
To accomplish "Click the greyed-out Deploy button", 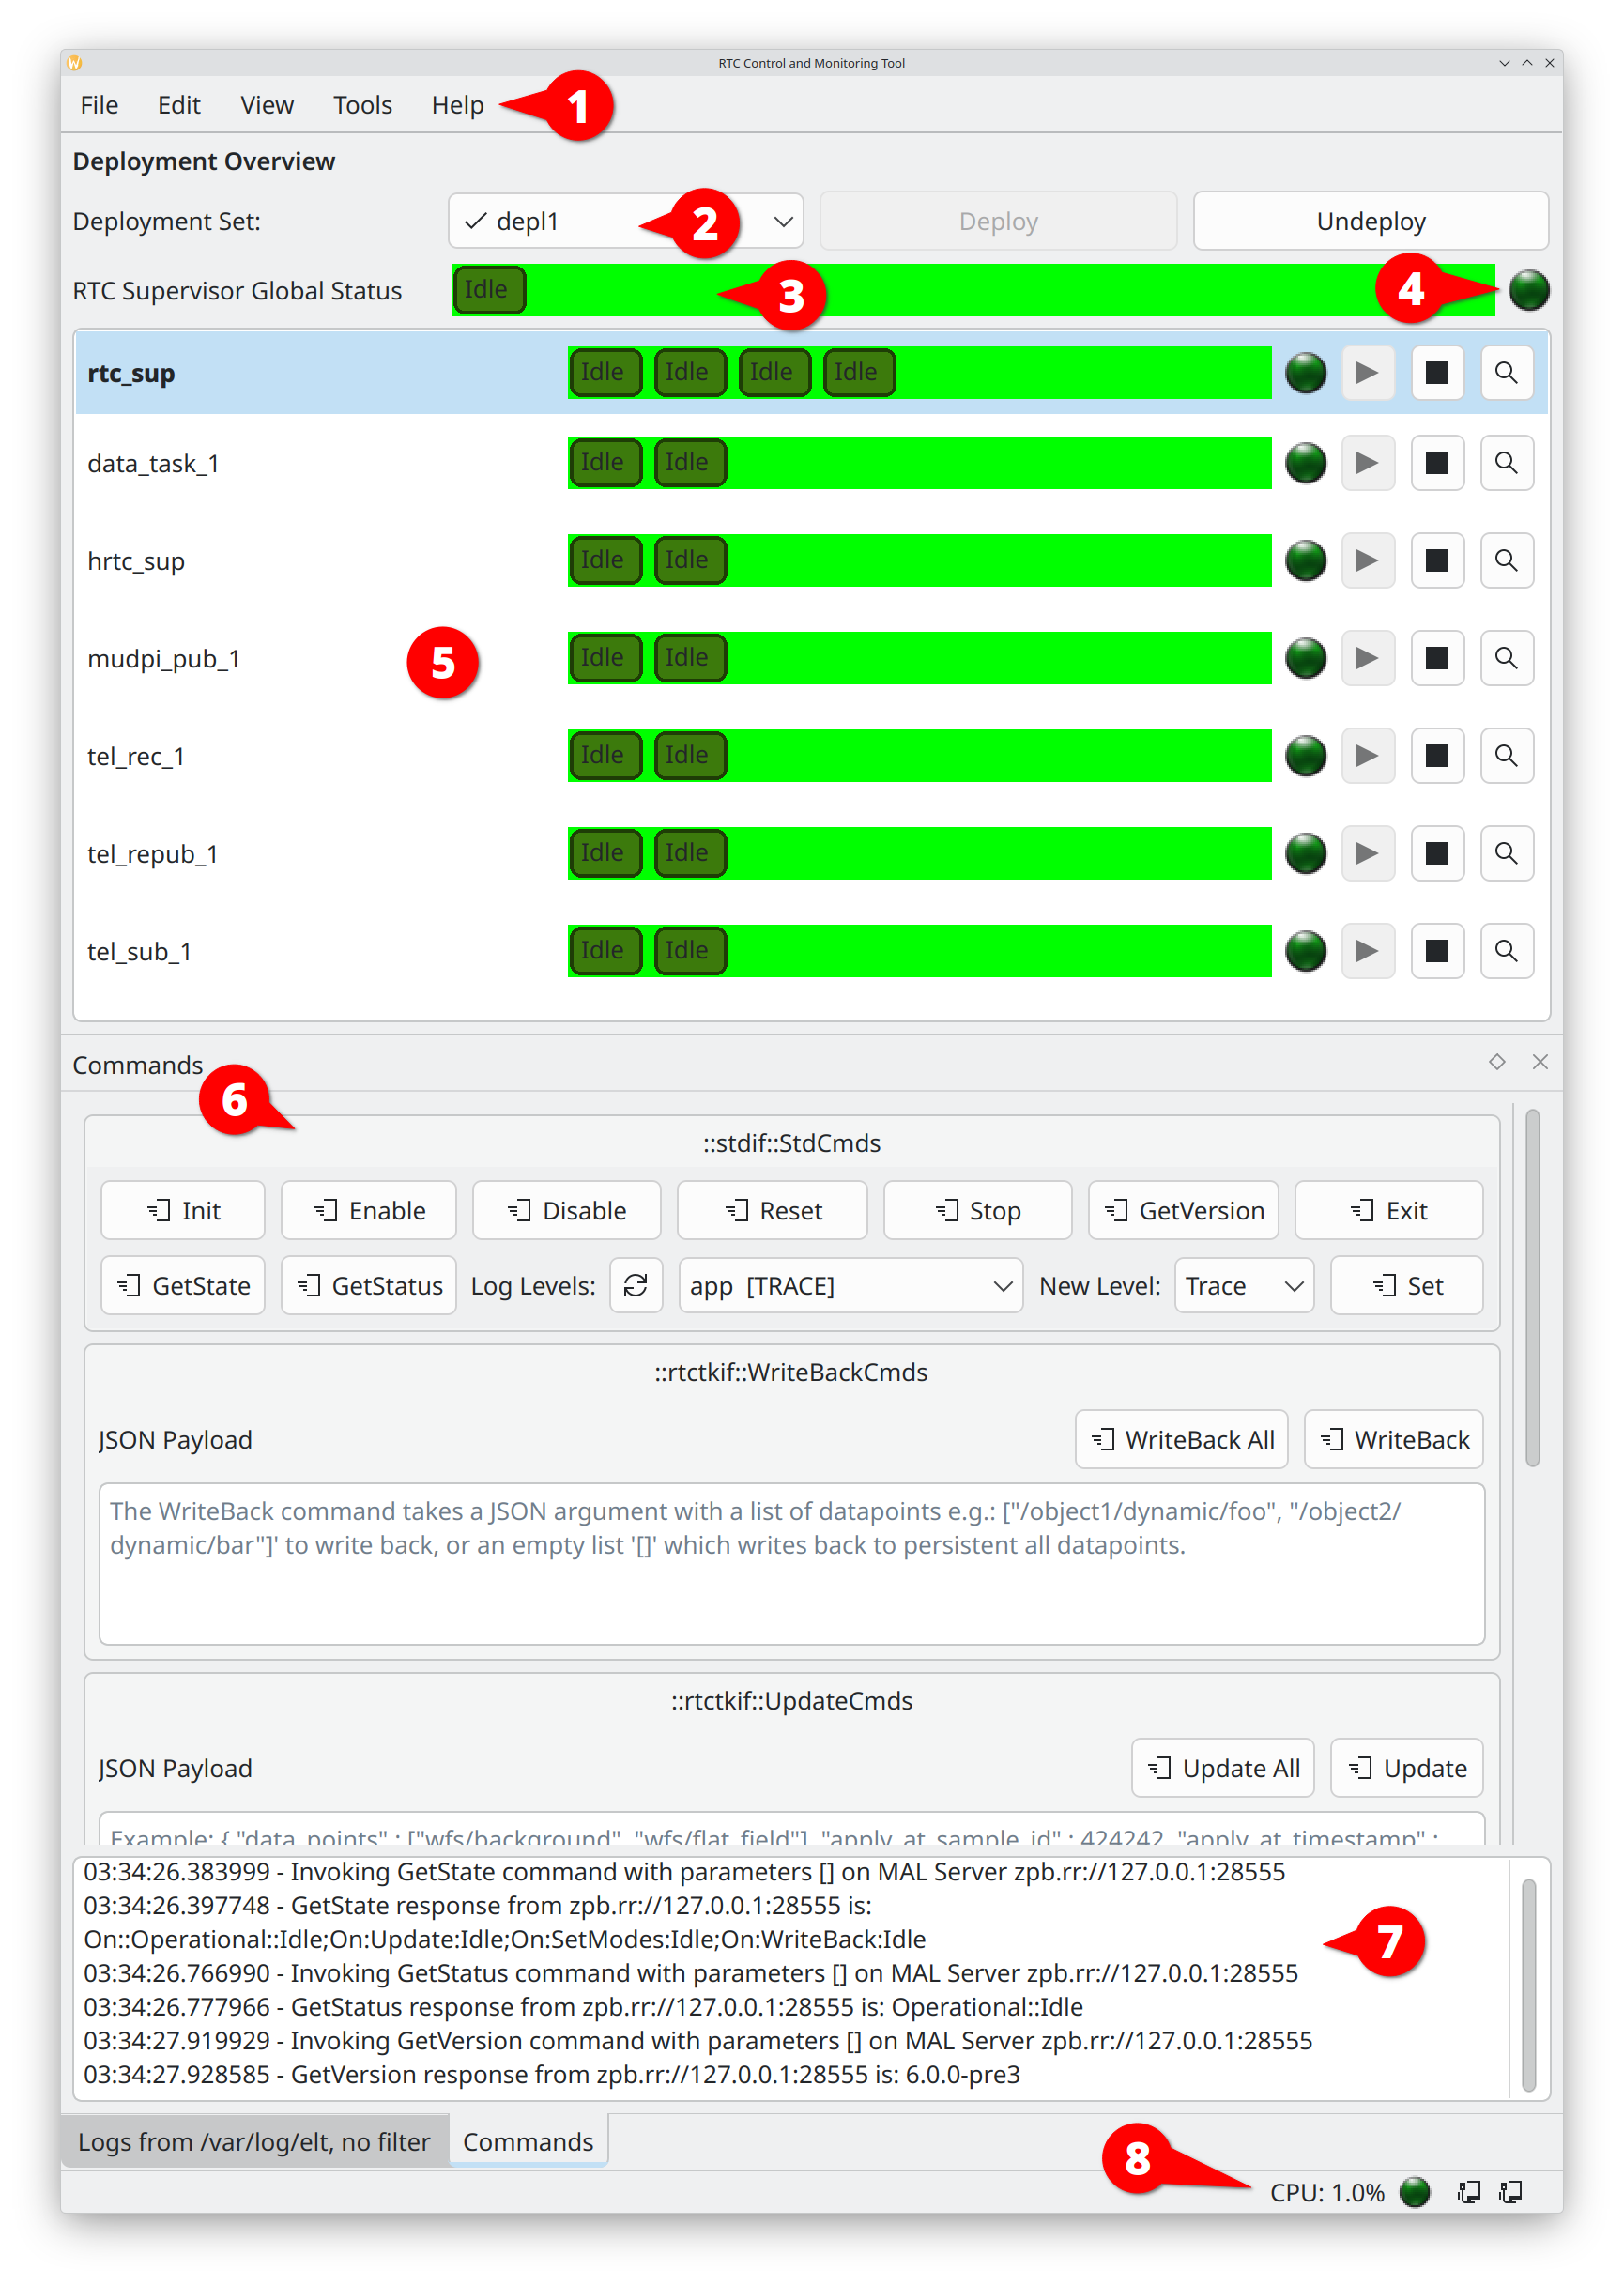I will [998, 221].
